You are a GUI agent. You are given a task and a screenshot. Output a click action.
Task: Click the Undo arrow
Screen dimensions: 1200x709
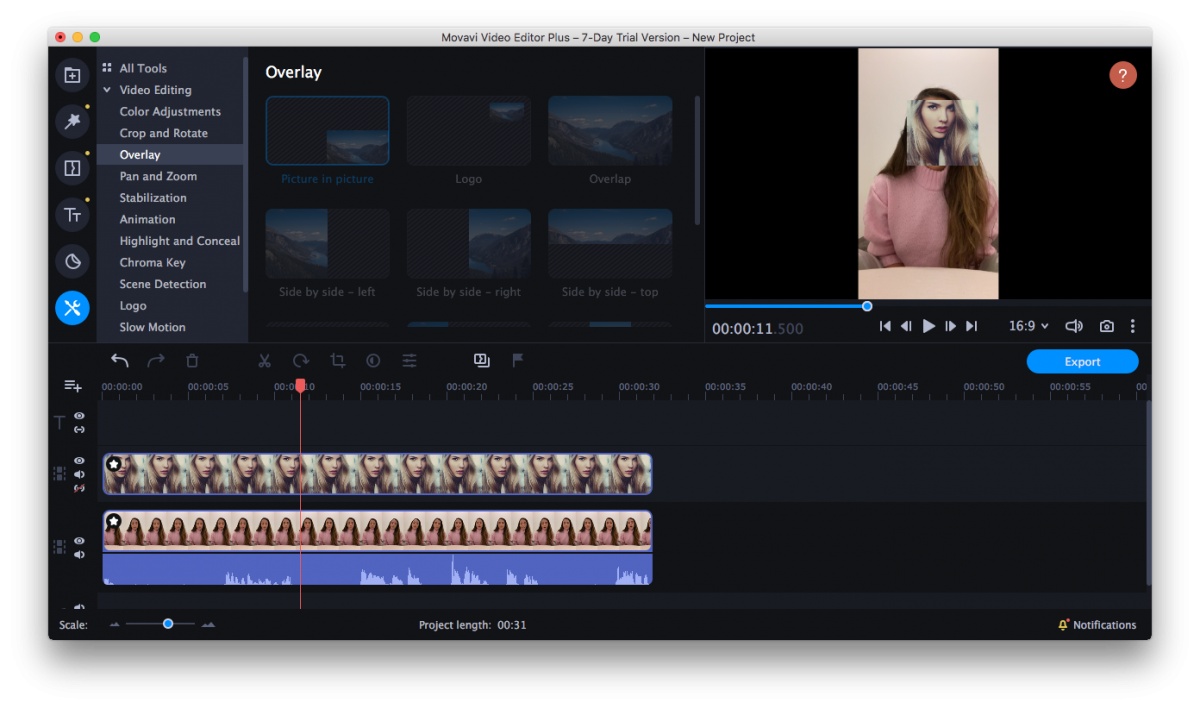click(120, 360)
